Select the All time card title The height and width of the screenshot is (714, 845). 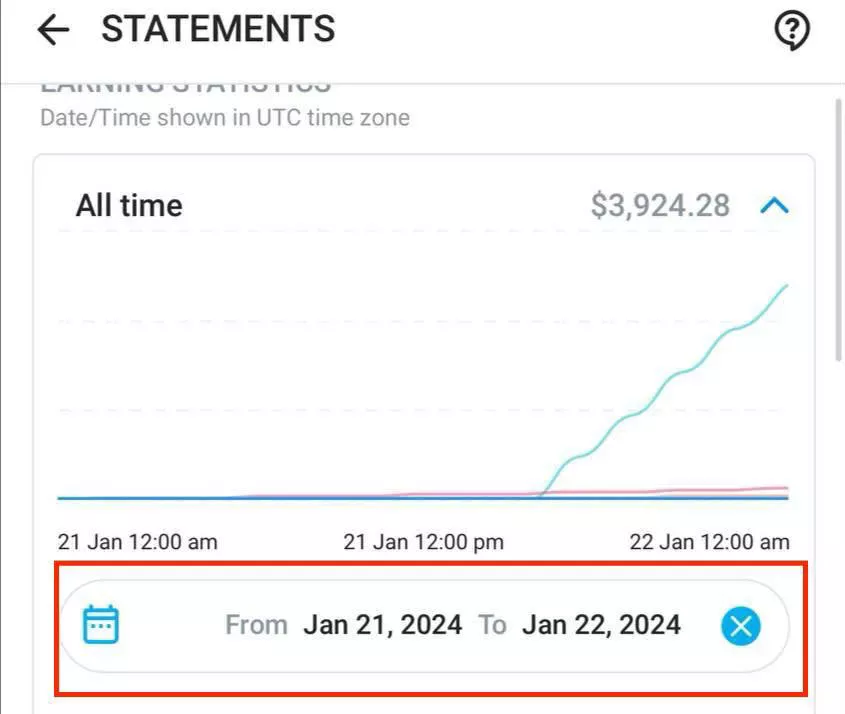[129, 206]
